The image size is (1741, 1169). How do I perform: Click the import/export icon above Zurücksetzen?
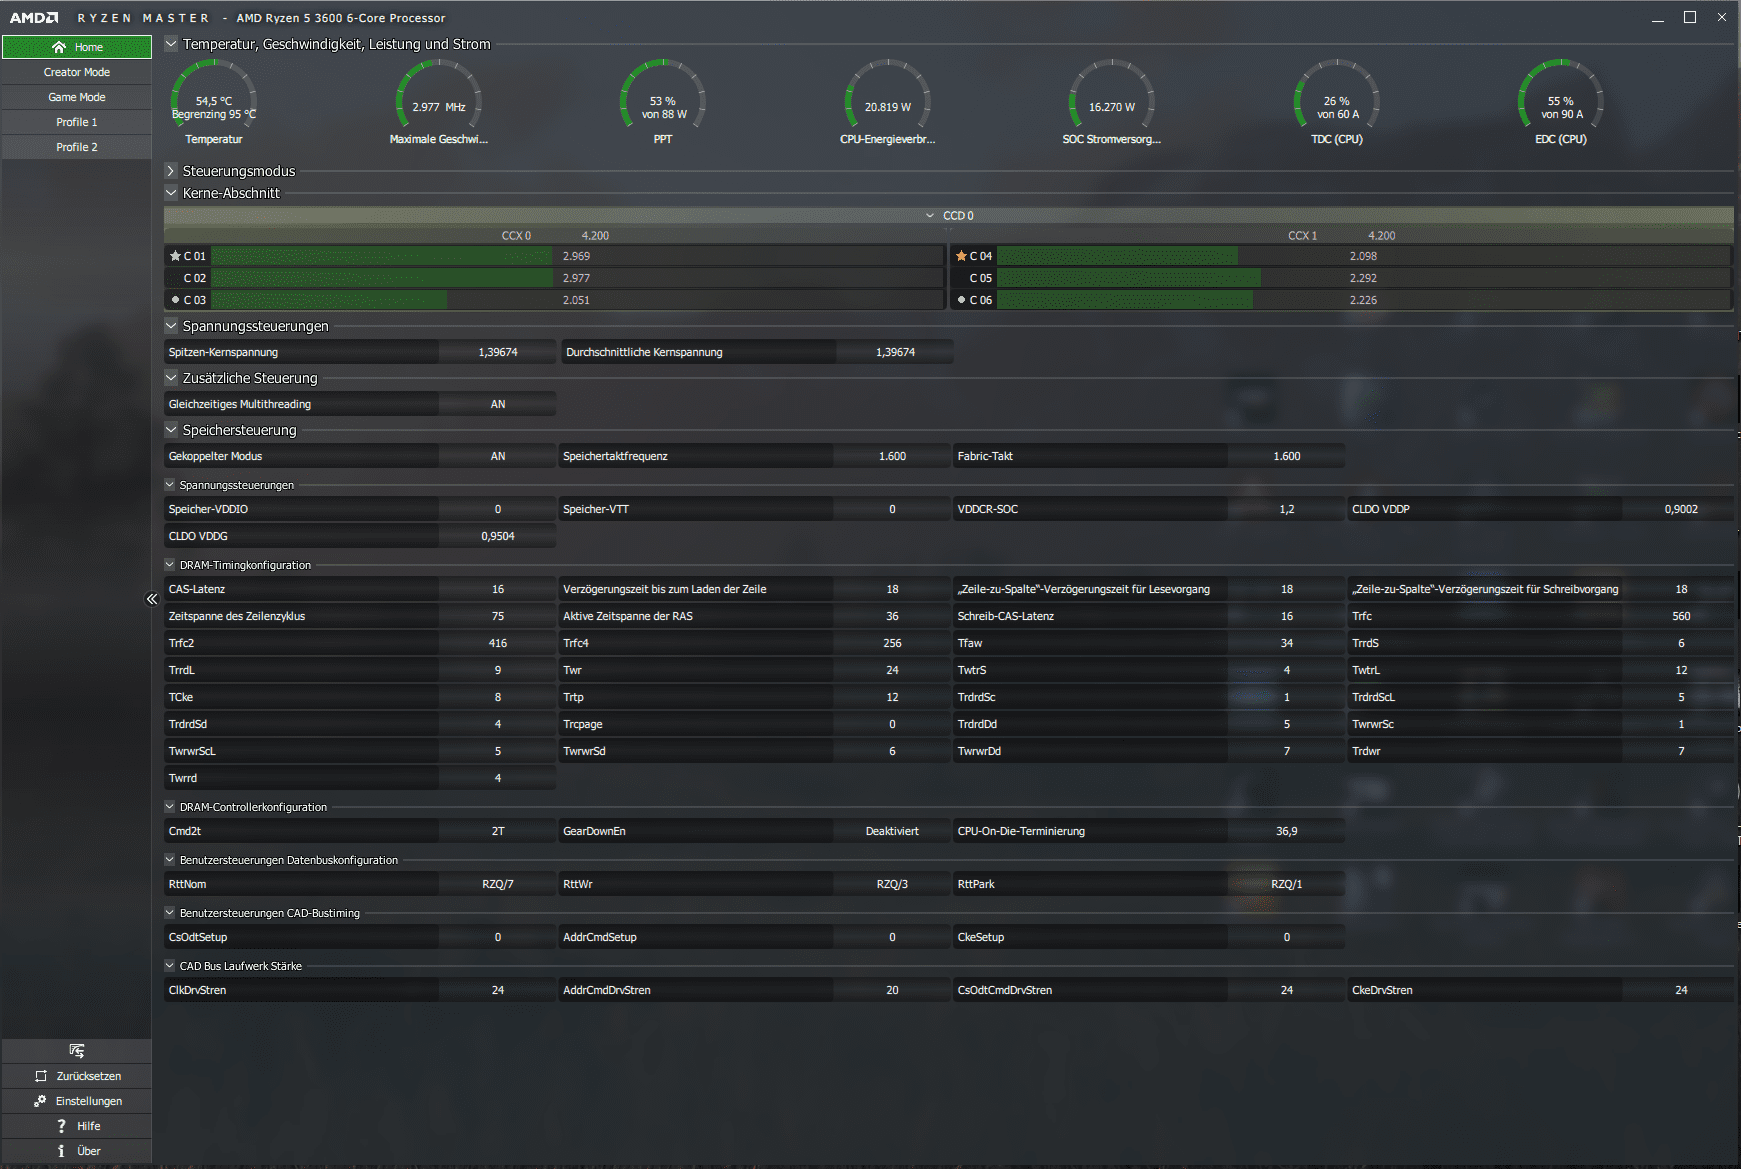[x=77, y=1050]
